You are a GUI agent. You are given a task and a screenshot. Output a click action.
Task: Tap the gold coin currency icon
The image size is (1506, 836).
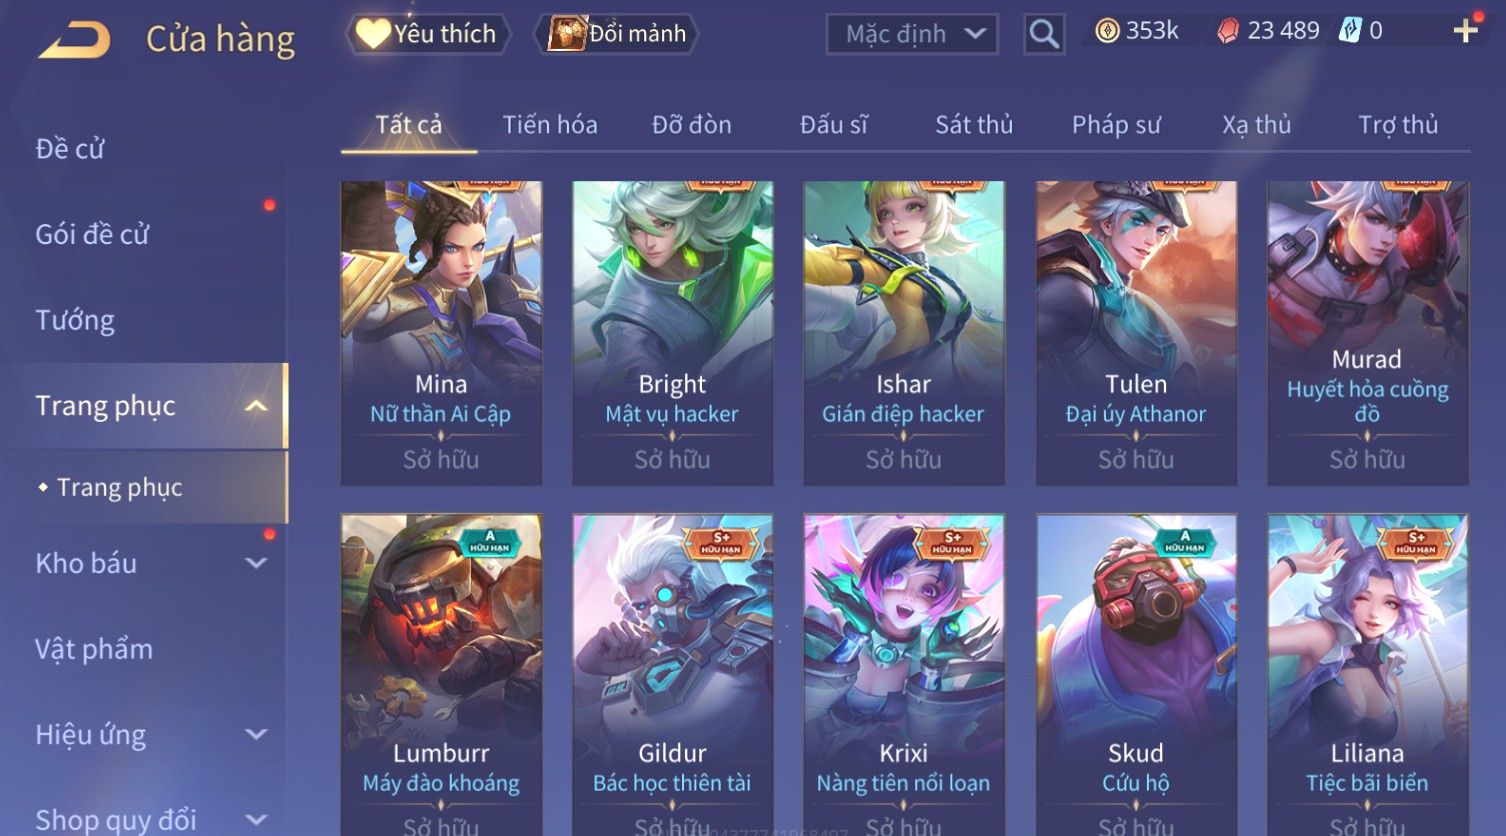1107,31
